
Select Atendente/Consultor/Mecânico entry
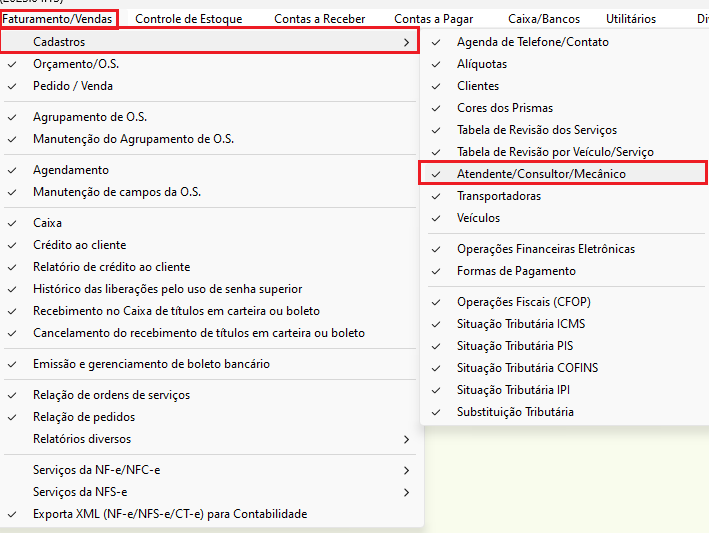(541, 174)
